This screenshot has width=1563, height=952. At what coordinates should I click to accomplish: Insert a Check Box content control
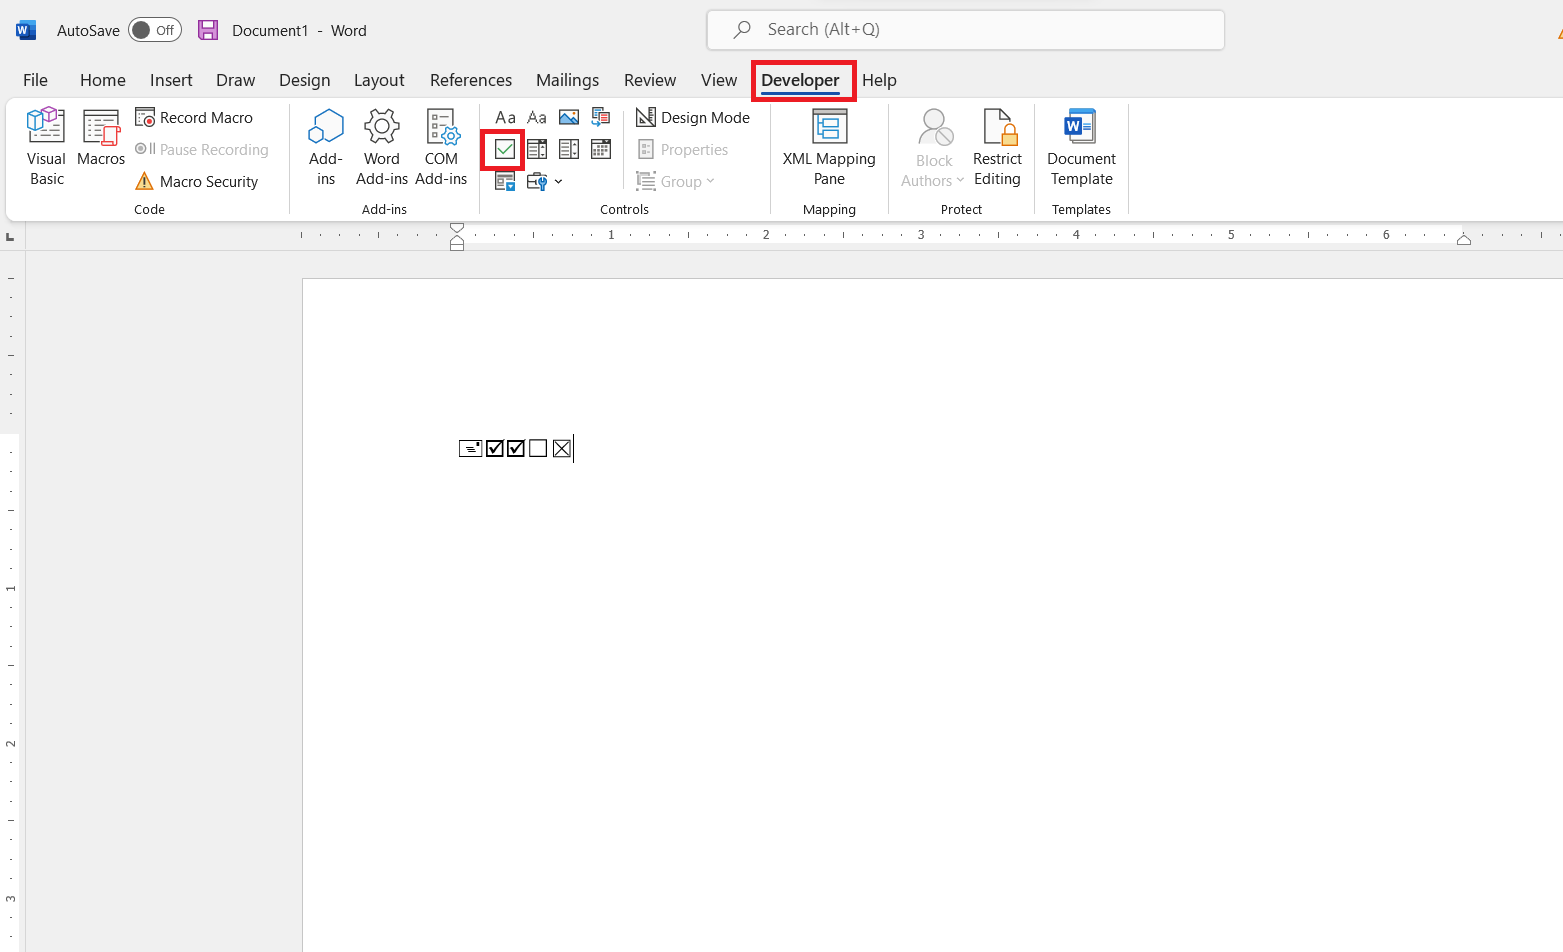(x=505, y=150)
